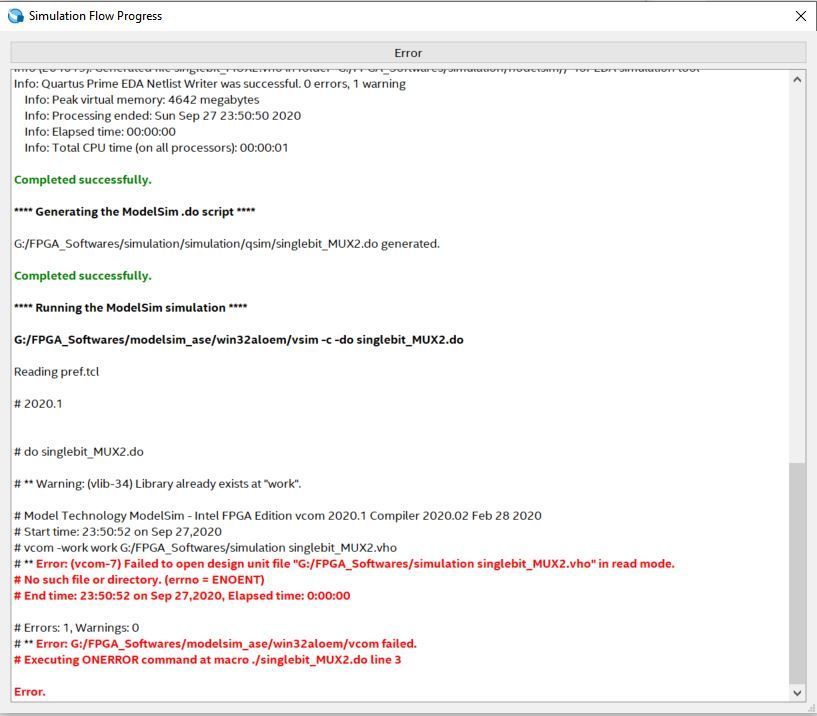Close the Simulation Flow Progress window

click(801, 16)
